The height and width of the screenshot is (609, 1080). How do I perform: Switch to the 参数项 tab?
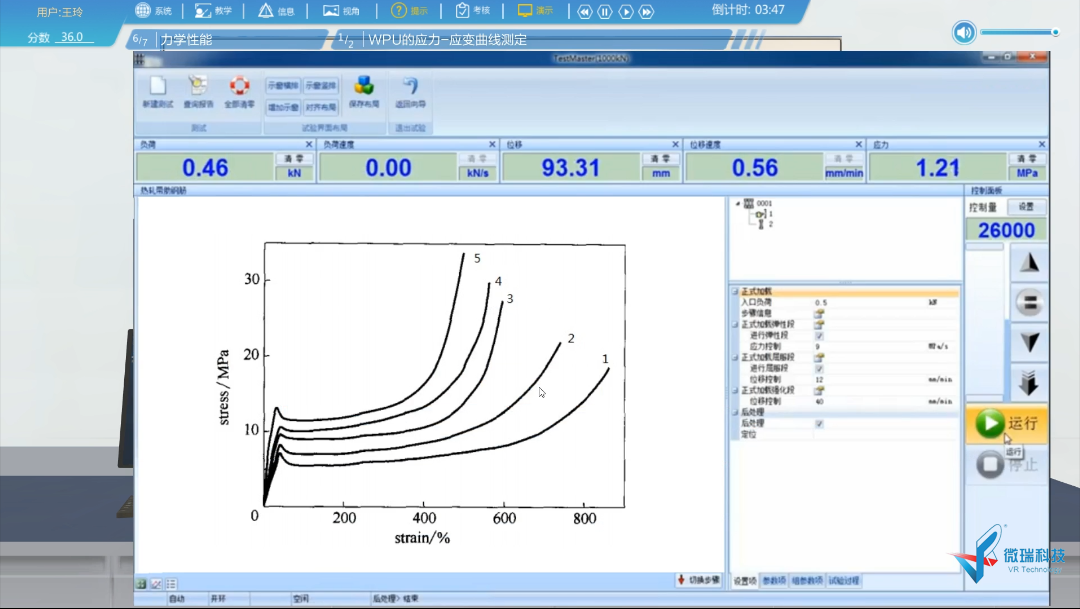tap(774, 581)
